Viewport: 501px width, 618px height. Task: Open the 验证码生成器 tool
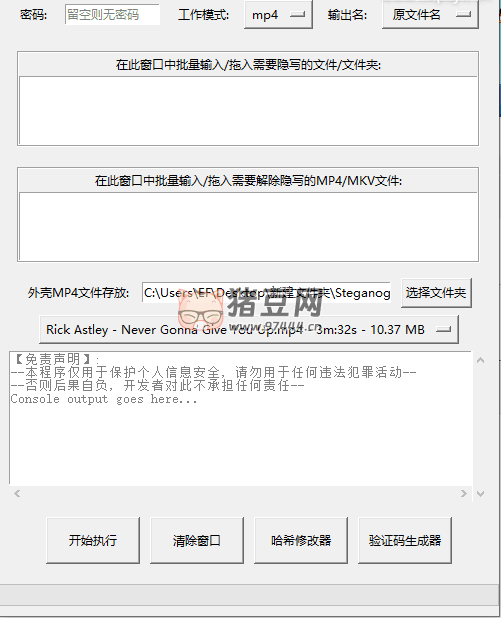tap(405, 540)
